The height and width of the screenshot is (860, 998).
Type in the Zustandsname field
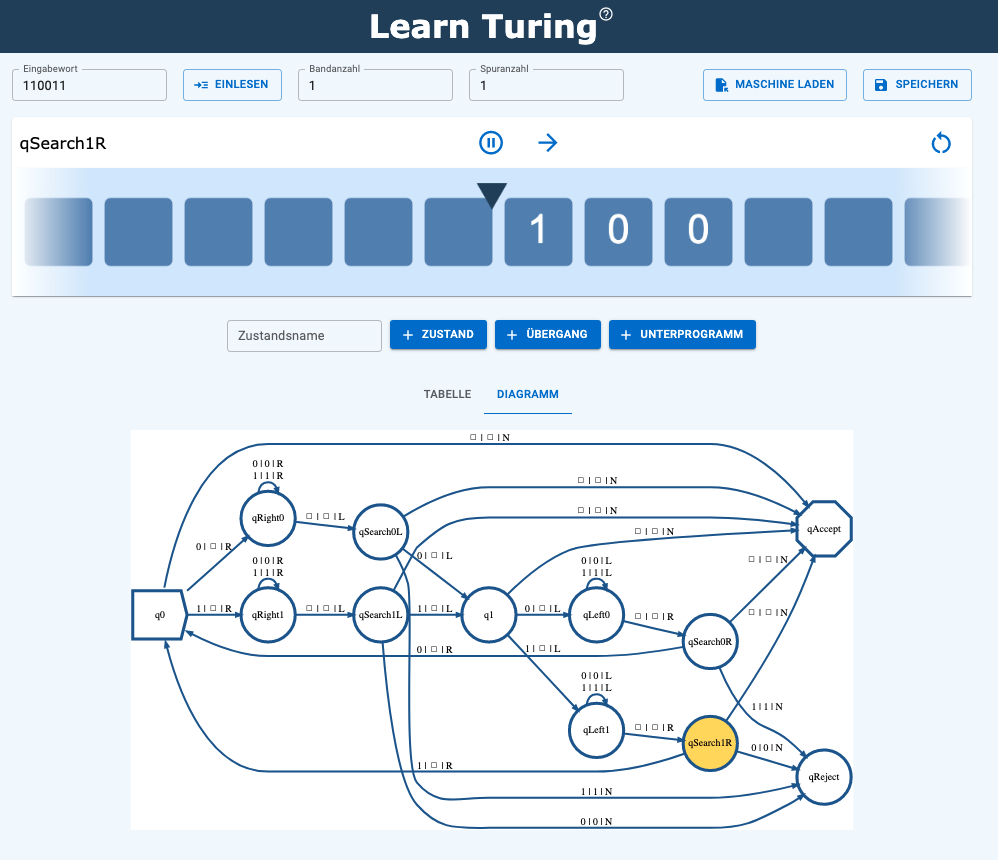click(x=304, y=336)
